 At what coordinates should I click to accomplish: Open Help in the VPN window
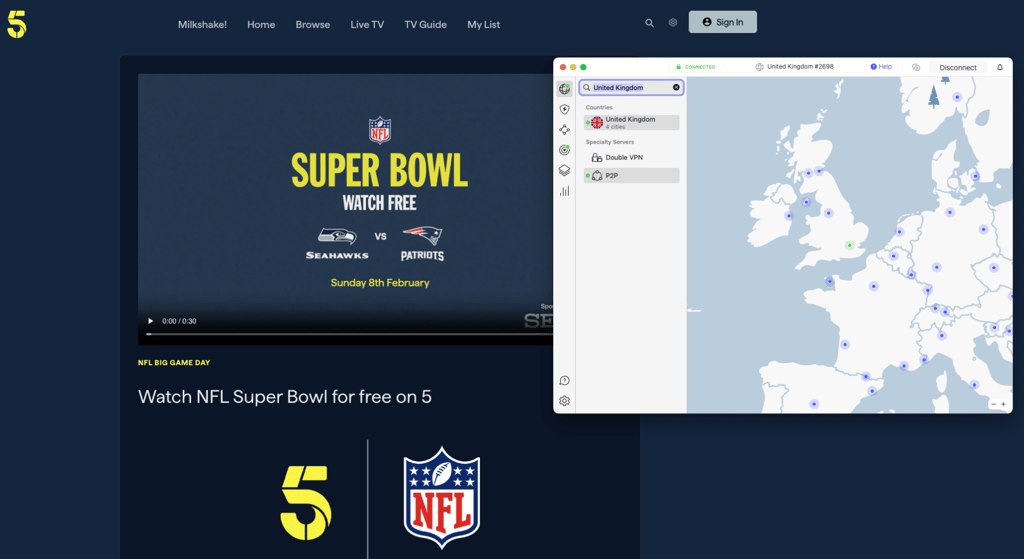[x=881, y=67]
